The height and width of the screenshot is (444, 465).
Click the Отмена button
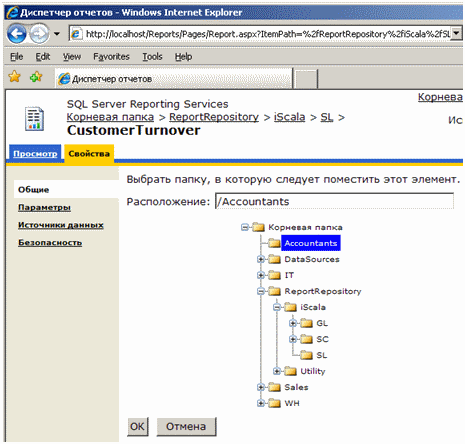[x=186, y=426]
